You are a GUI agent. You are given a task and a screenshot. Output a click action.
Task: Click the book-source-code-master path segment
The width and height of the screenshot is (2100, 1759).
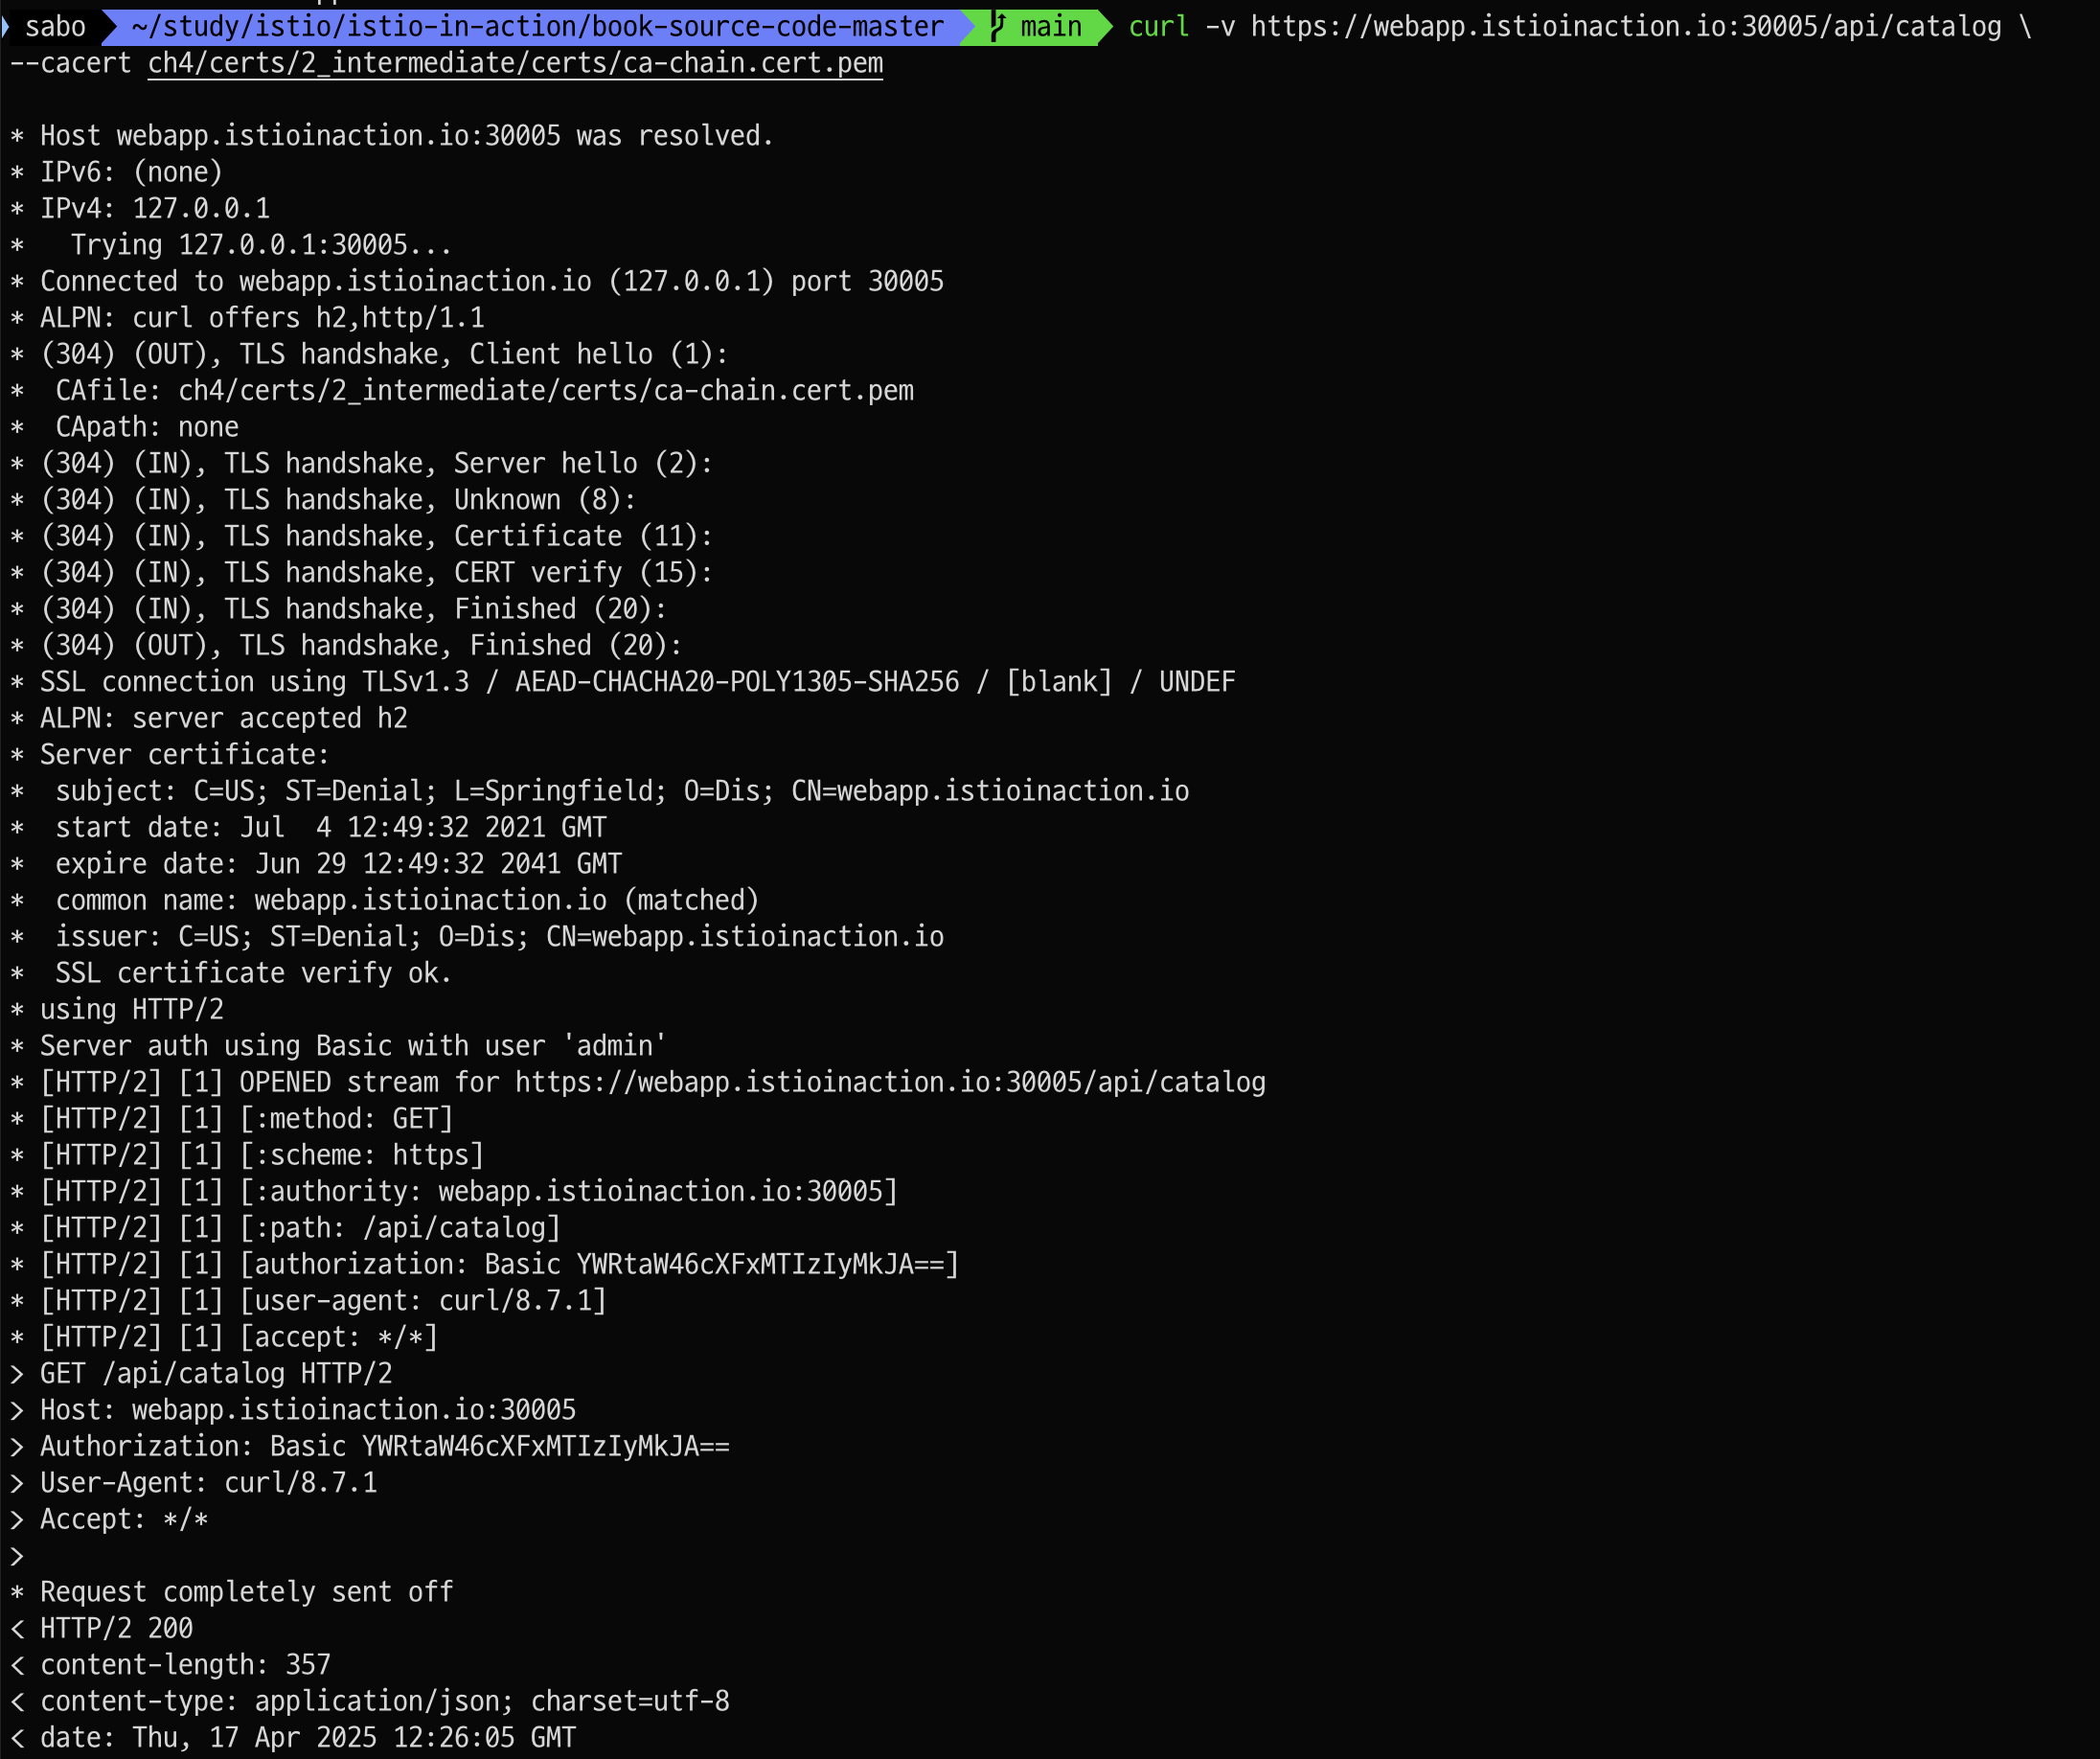coord(767,26)
